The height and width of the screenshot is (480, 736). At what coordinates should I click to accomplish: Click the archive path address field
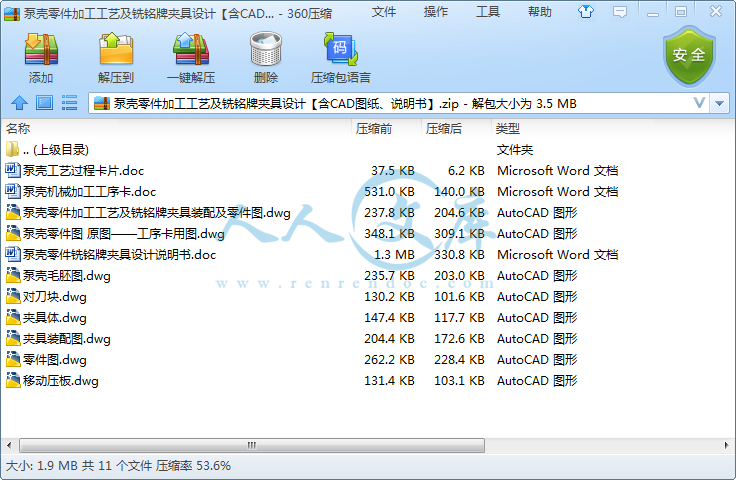coord(399,103)
